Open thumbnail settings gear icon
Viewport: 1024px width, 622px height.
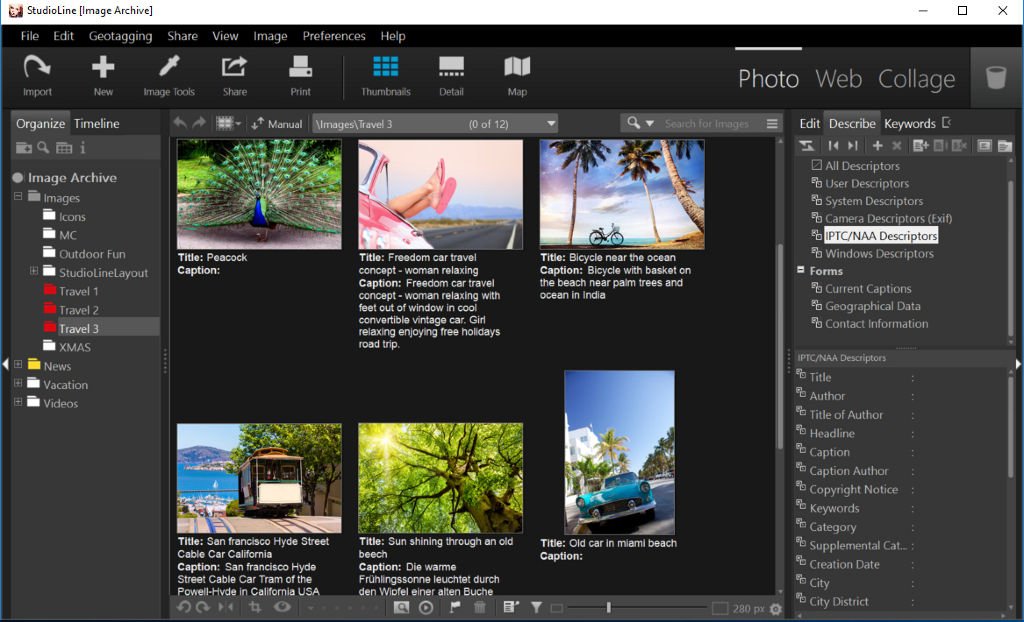[776, 609]
